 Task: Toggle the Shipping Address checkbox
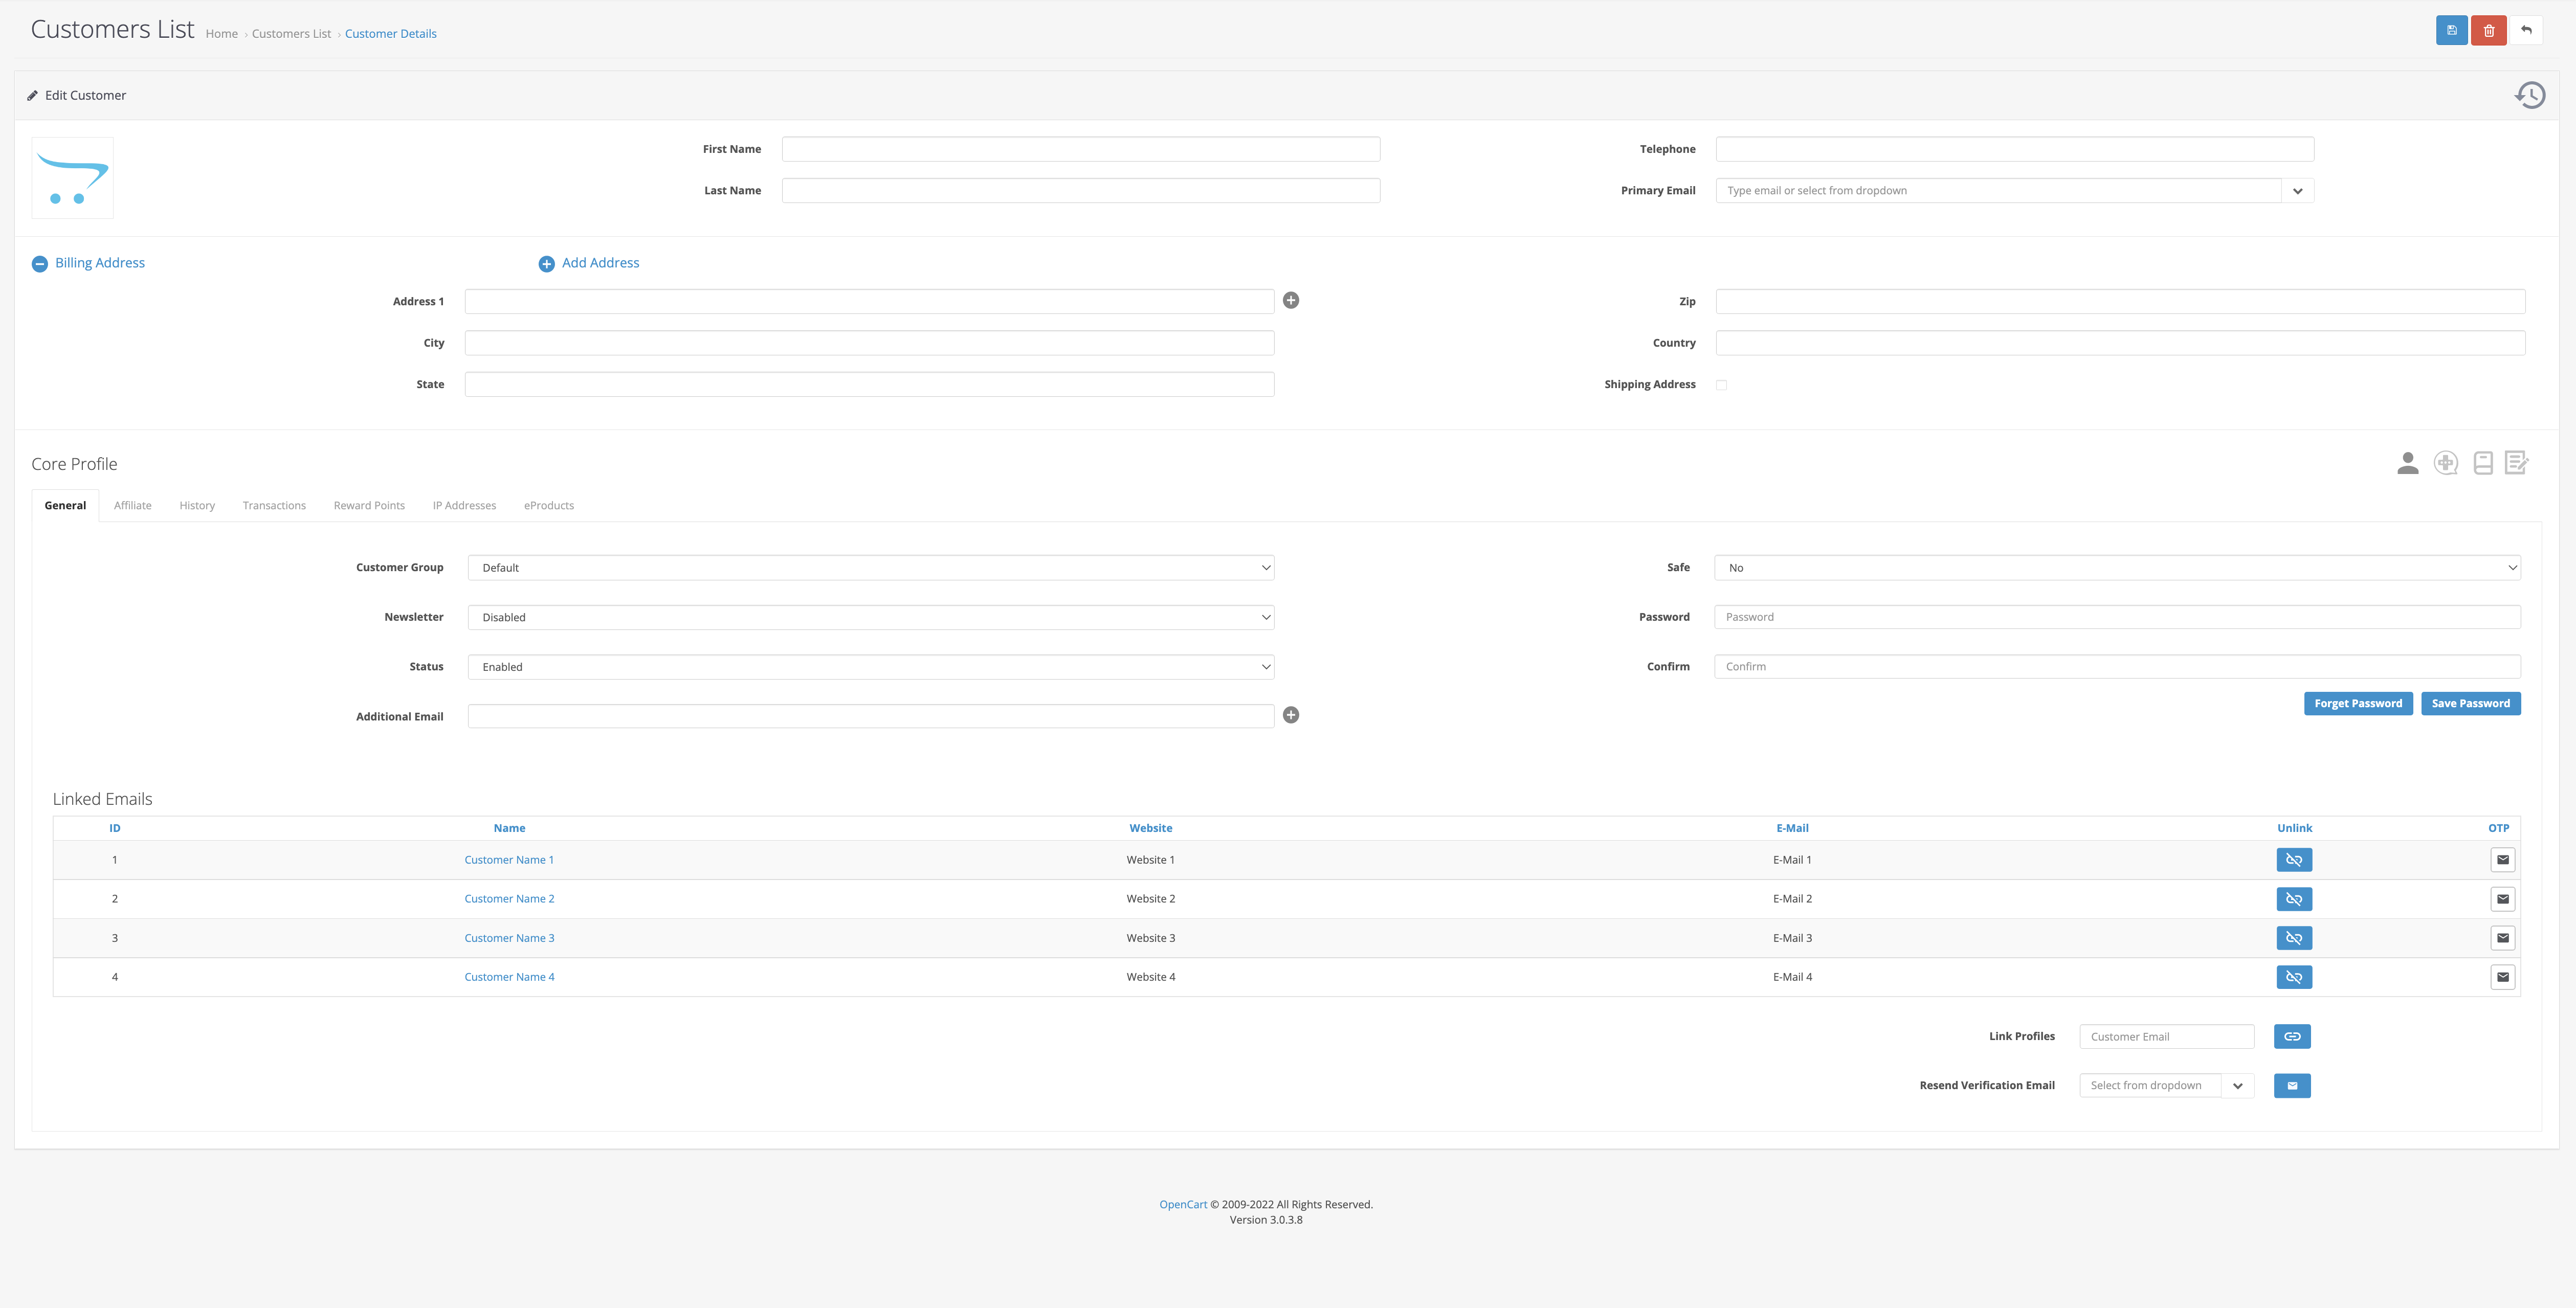(1721, 385)
